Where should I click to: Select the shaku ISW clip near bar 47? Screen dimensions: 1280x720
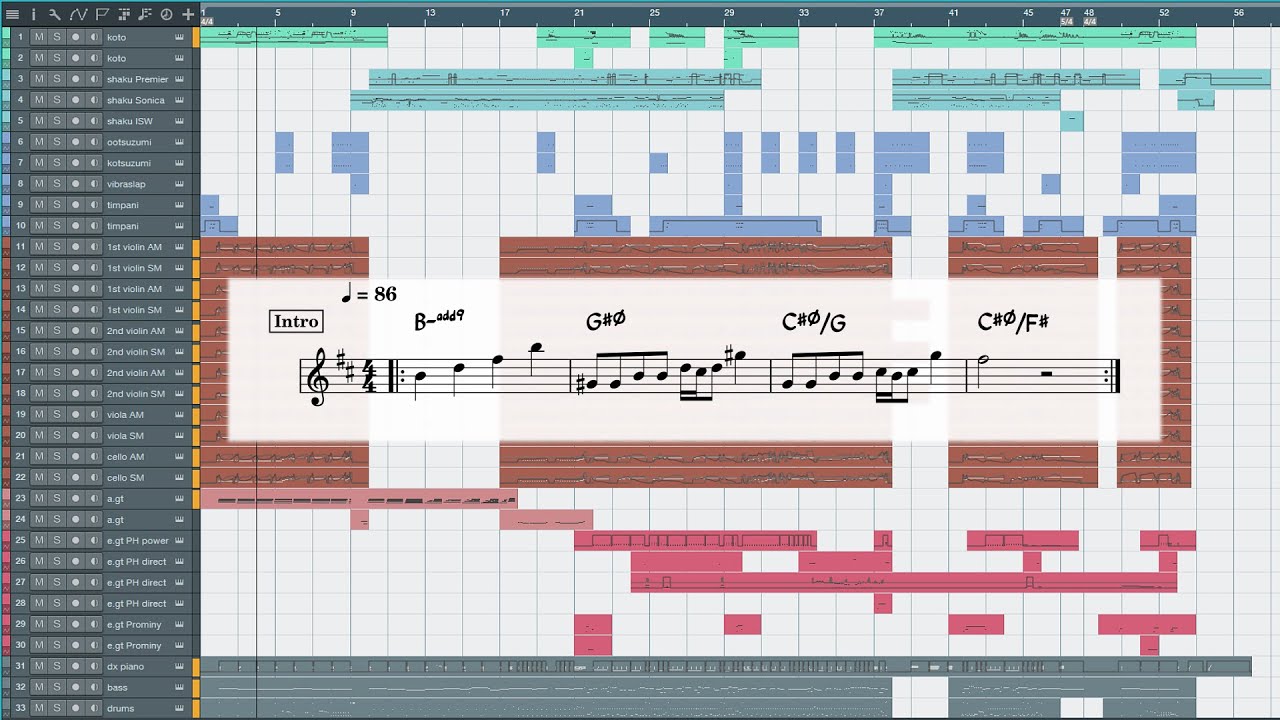pos(1072,121)
